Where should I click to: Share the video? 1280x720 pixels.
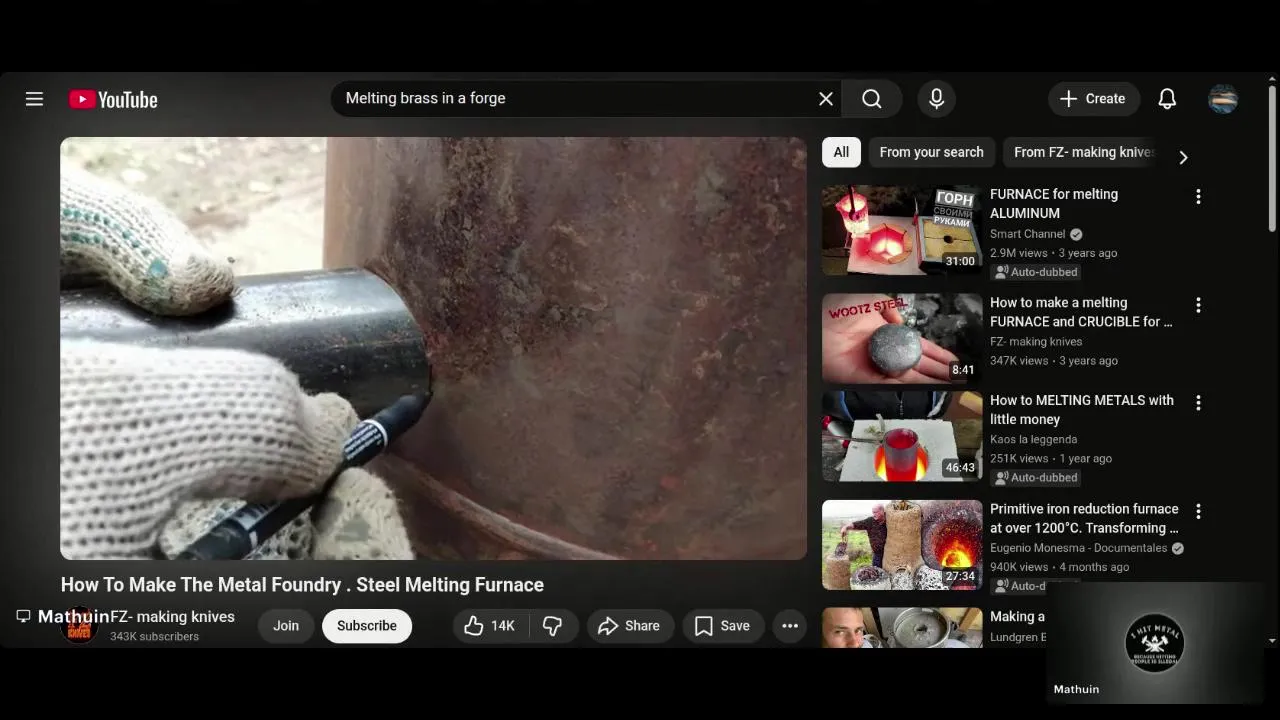coord(629,626)
